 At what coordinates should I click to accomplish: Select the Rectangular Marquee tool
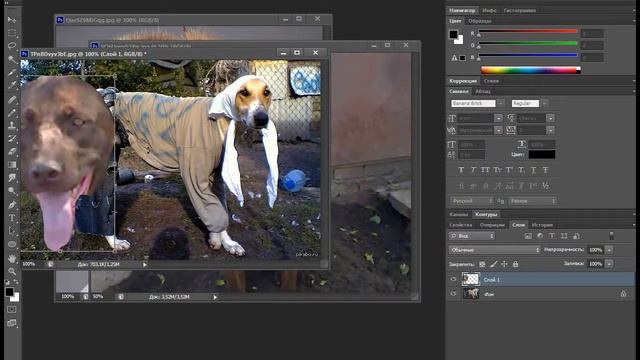[12, 33]
